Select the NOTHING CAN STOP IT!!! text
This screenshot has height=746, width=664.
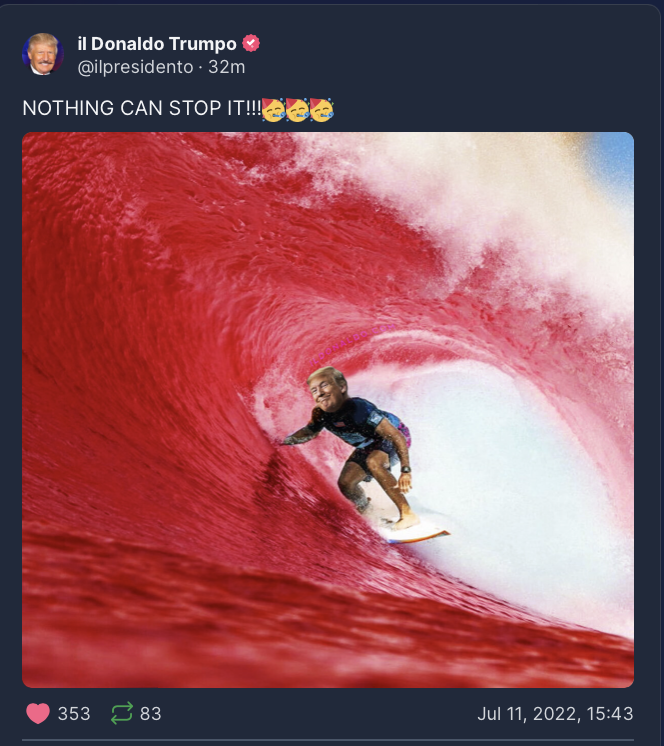click(142, 108)
